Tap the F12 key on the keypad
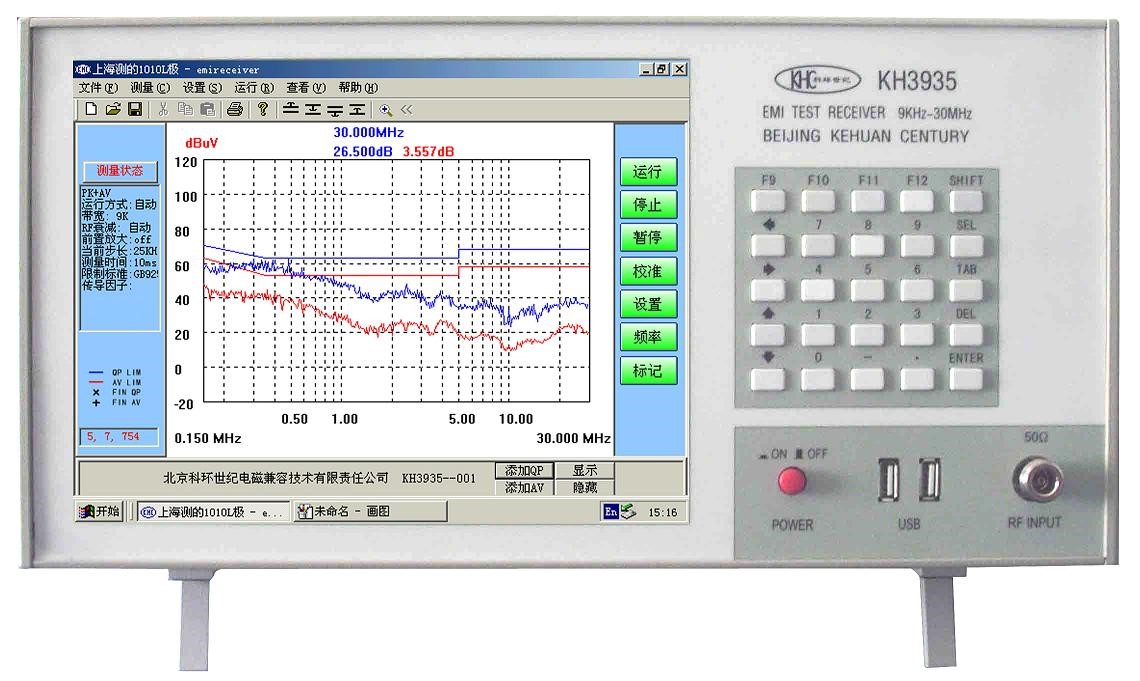1140x681 pixels. pos(917,201)
